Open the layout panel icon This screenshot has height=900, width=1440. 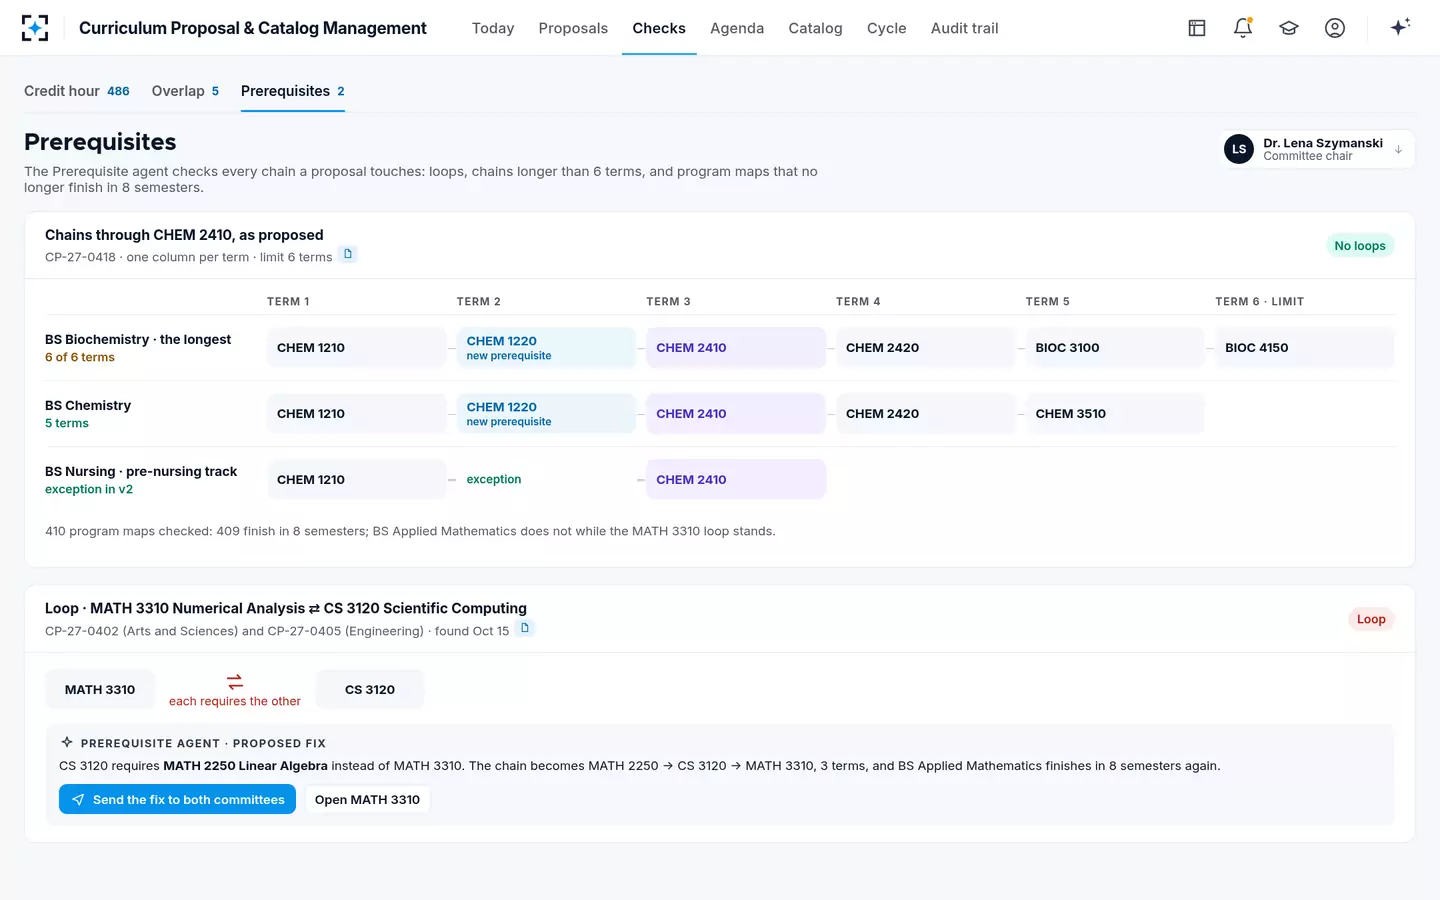1197,28
